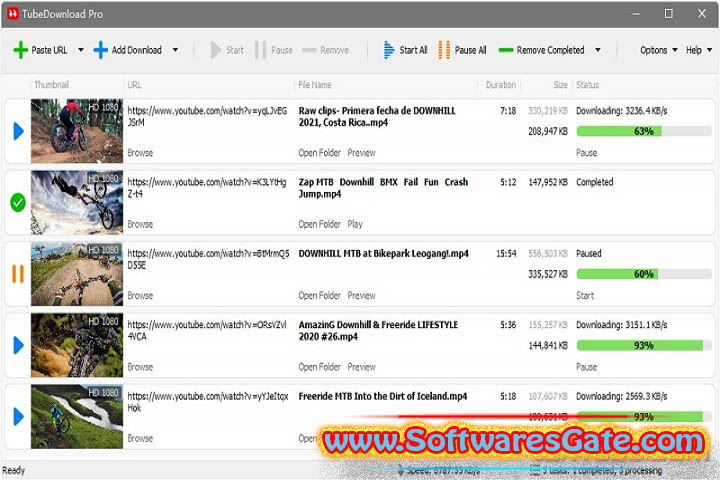This screenshot has height=480, width=720.
Task: Click the Paste URL label
Action: [49, 50]
